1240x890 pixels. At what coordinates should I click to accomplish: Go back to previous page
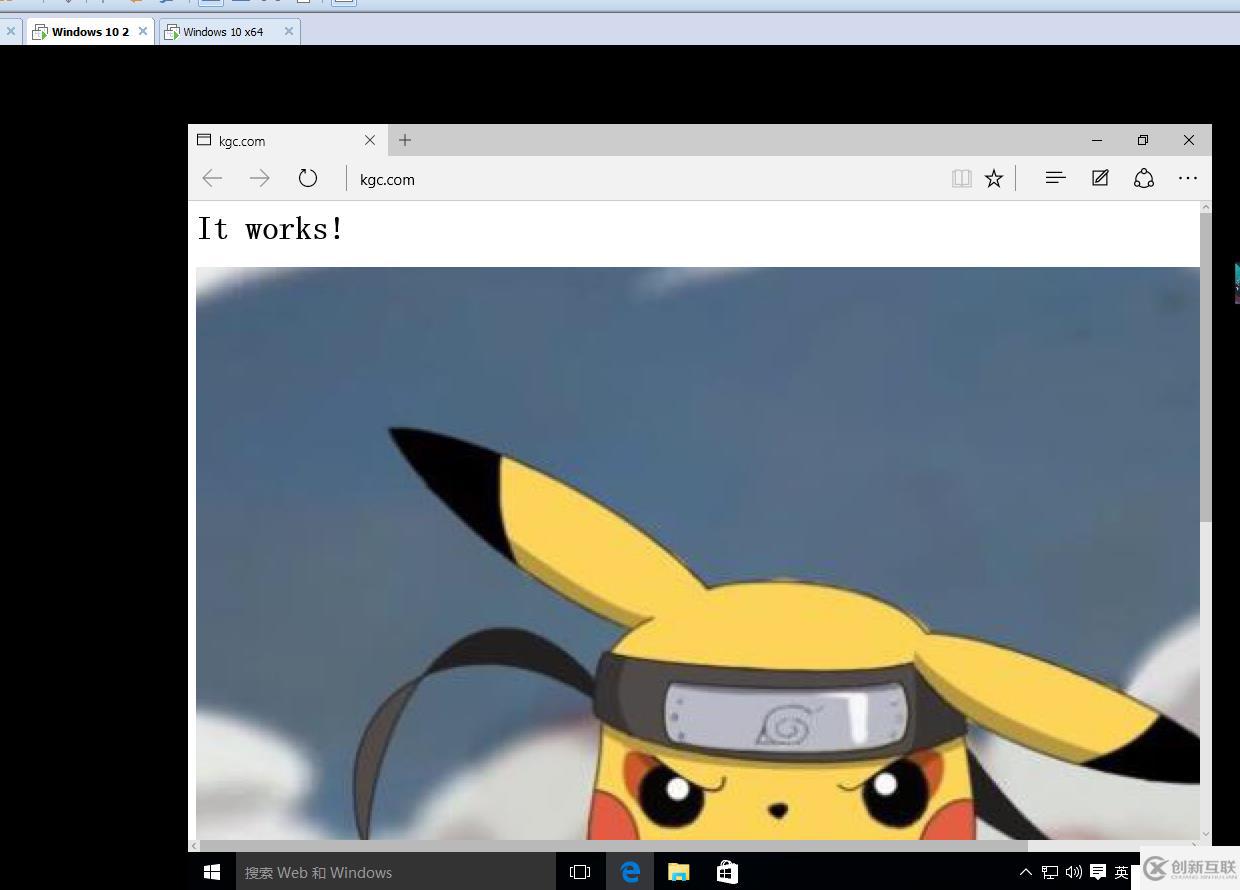[212, 178]
